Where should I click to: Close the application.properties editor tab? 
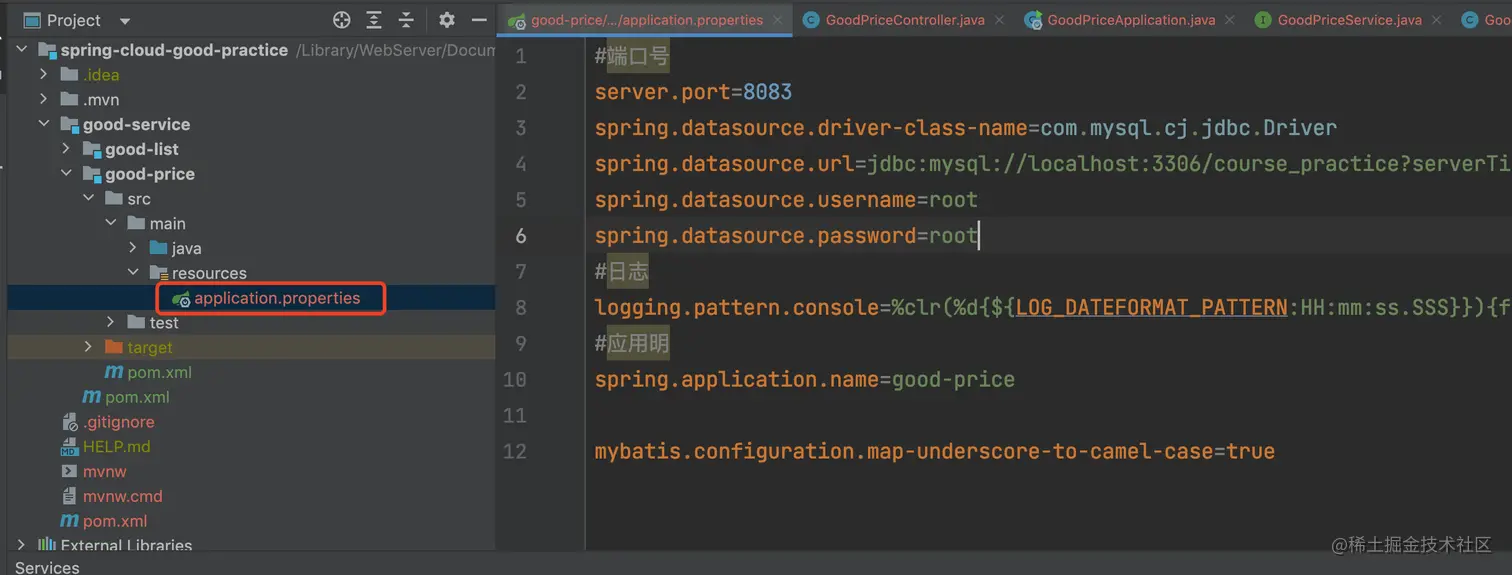pos(778,20)
